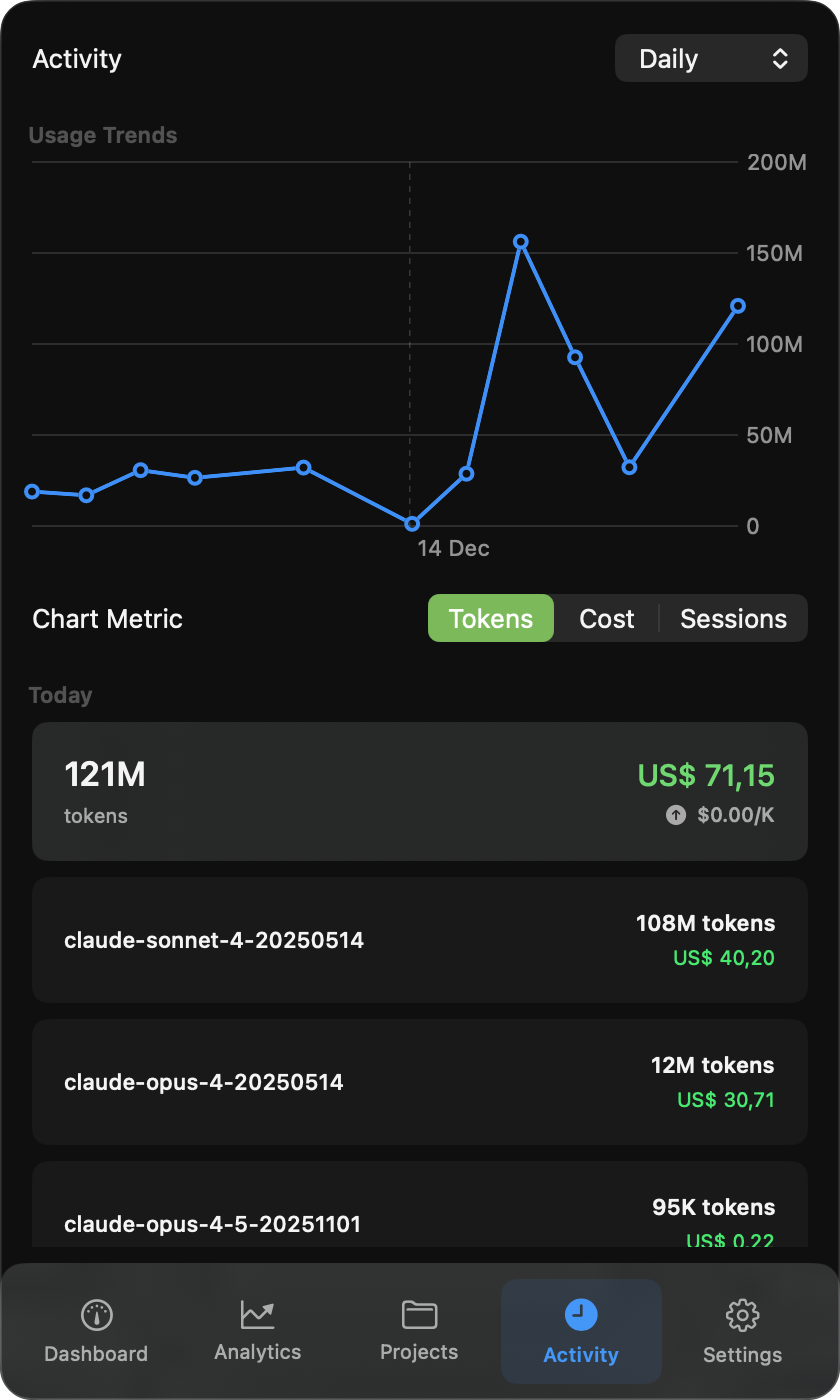The image size is (840, 1400).
Task: Click the 14 Dec data point at zero
Action: tap(412, 523)
